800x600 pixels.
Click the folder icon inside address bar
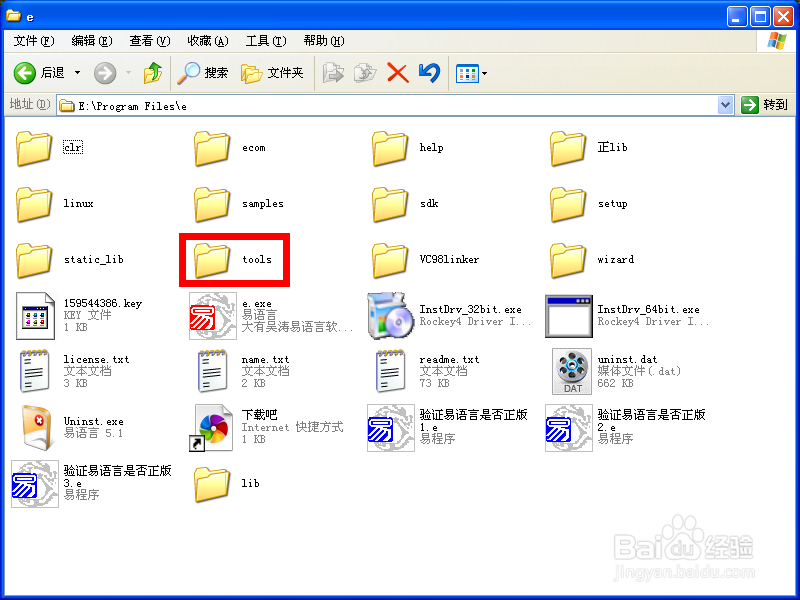(x=67, y=106)
